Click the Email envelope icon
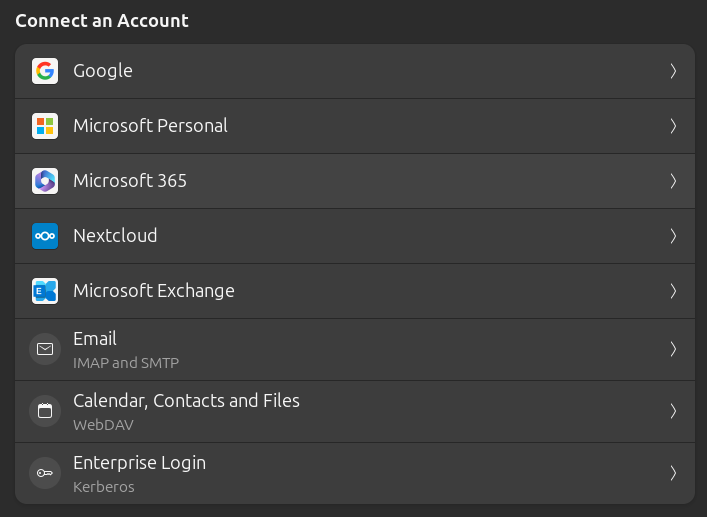The width and height of the screenshot is (707, 517). pos(44,349)
